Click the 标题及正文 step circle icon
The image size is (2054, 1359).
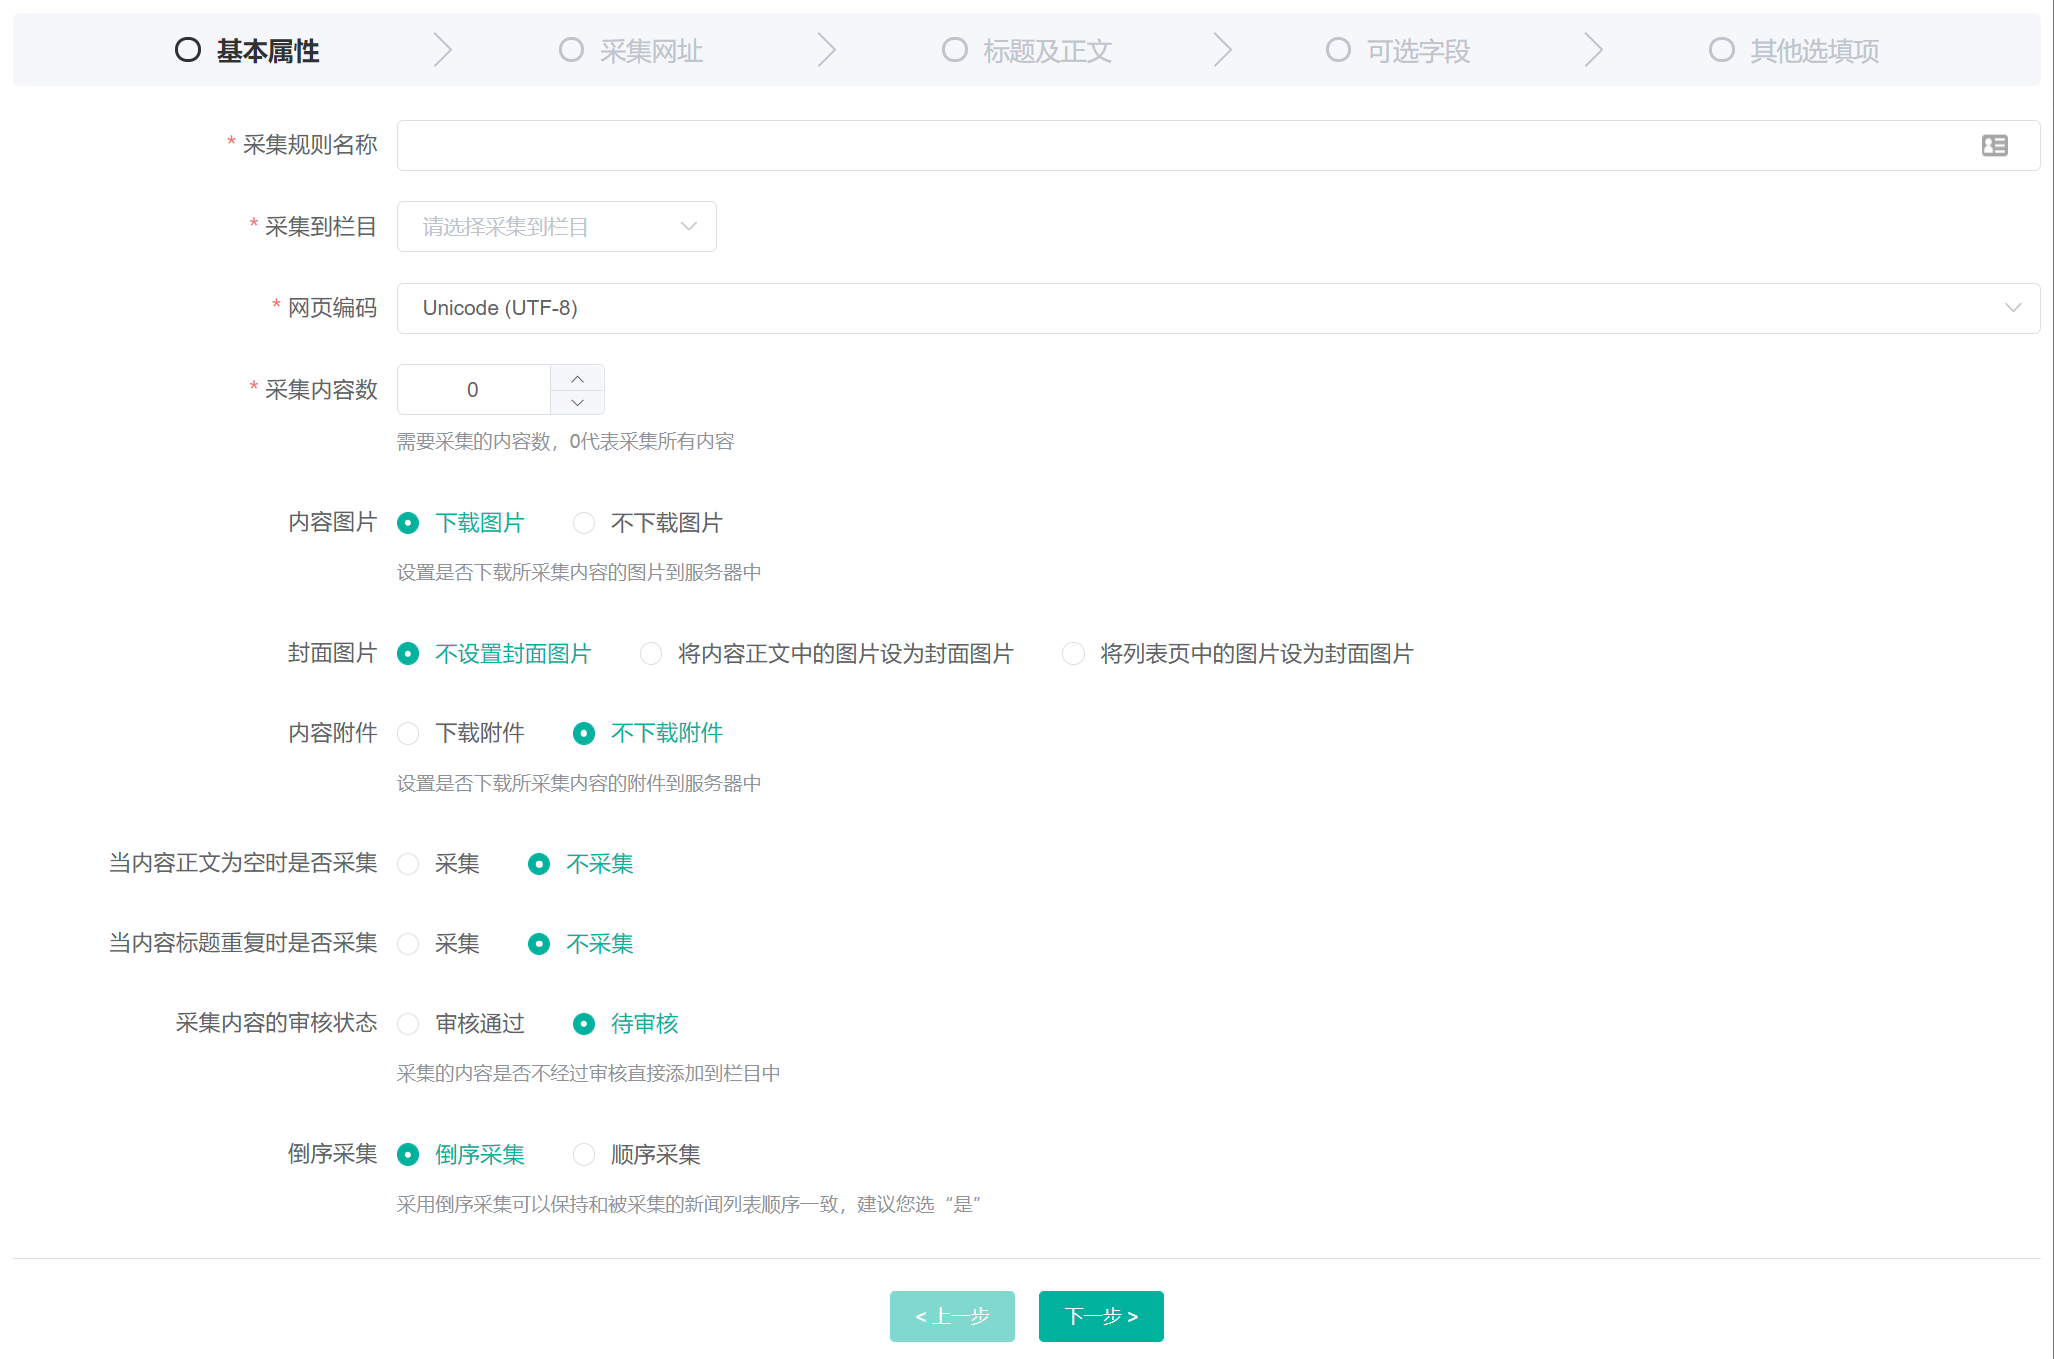pos(955,50)
